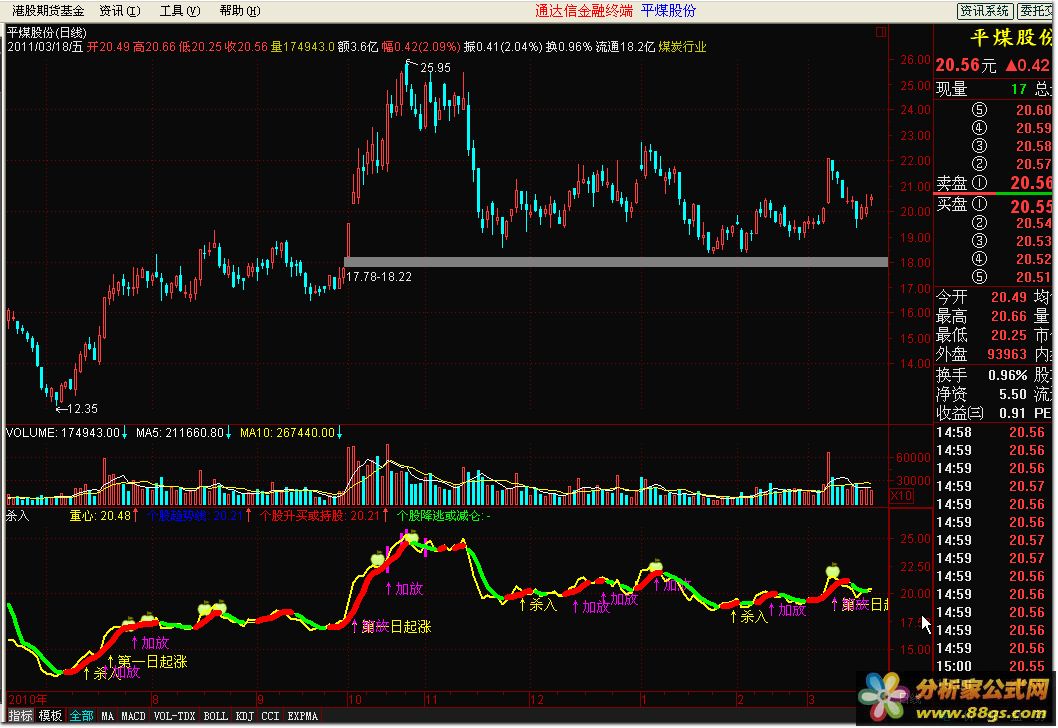Open the 工具(V) menu
The width and height of the screenshot is (1058, 728).
click(x=180, y=11)
